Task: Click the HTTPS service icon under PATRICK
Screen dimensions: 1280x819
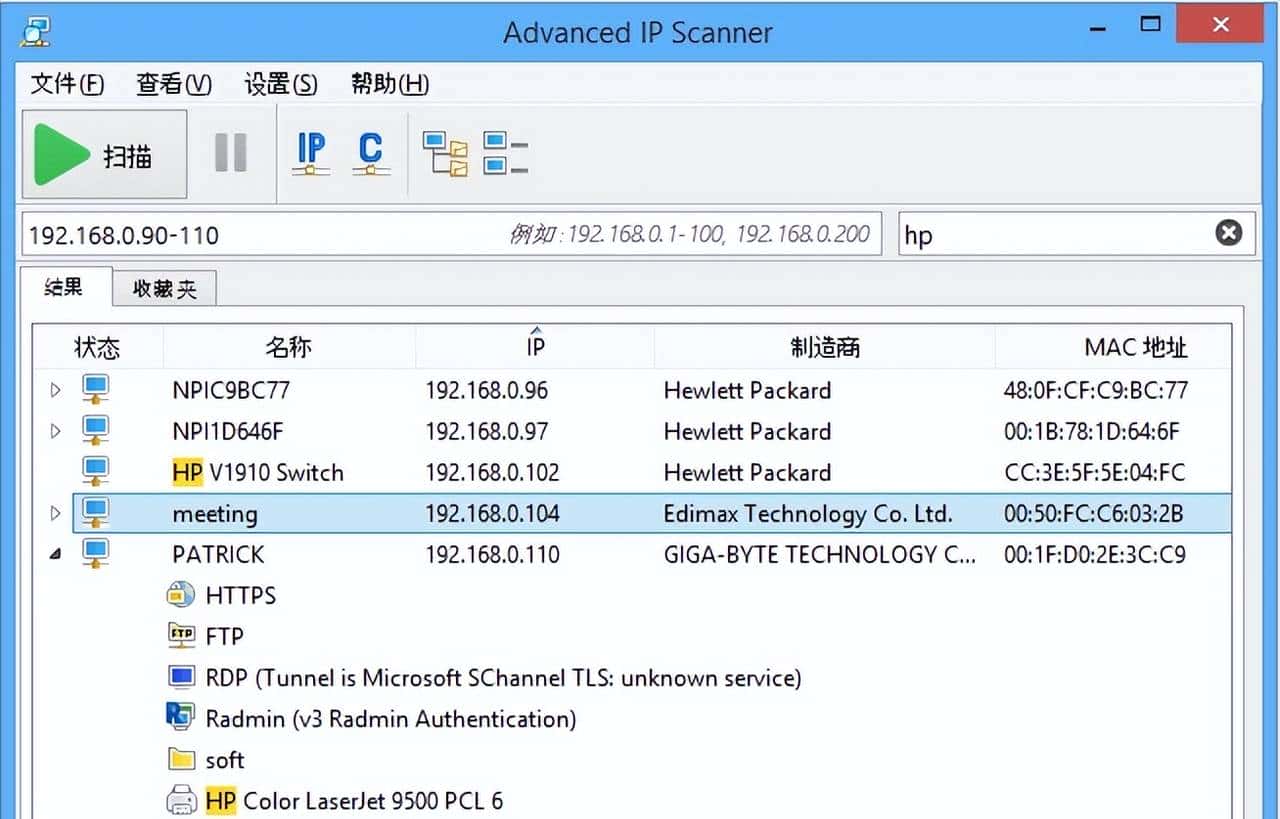Action: 180,595
